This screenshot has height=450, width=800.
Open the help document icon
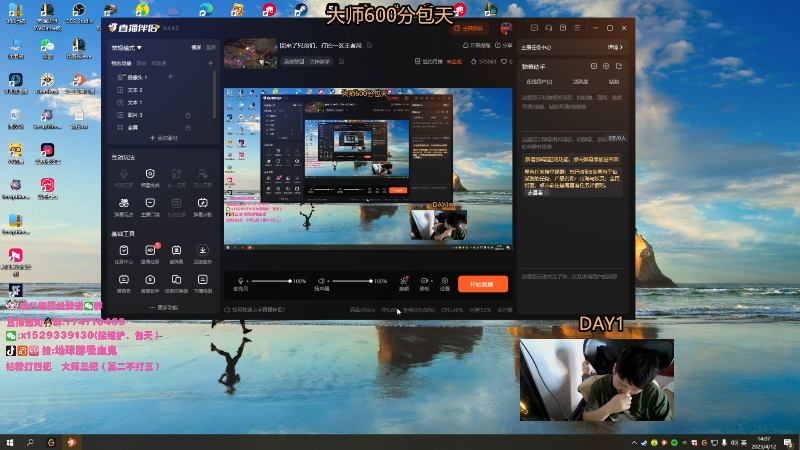(563, 28)
